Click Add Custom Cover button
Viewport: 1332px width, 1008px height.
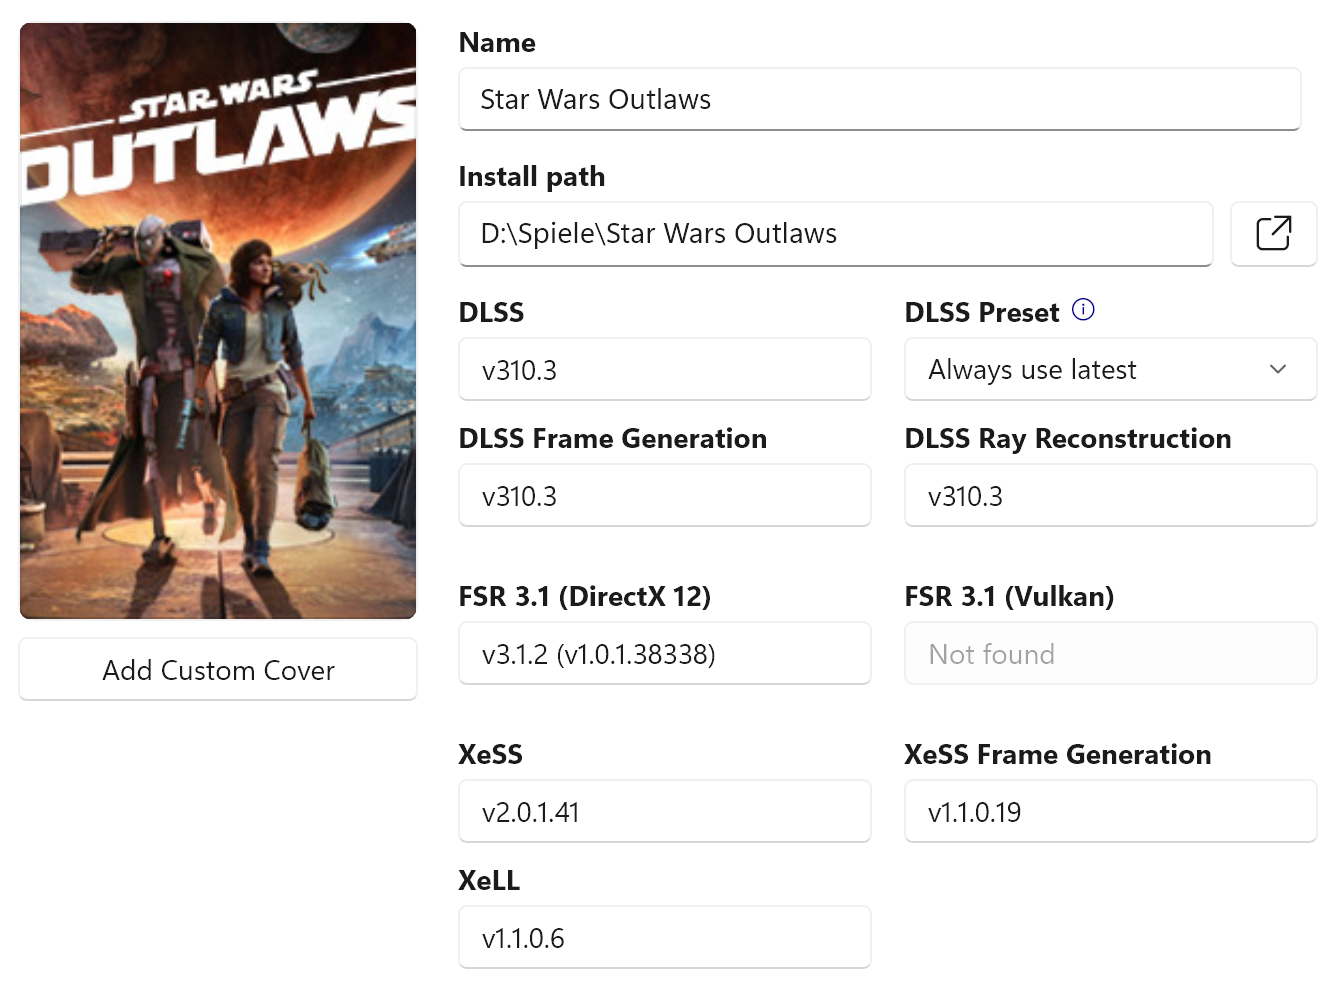pos(218,669)
